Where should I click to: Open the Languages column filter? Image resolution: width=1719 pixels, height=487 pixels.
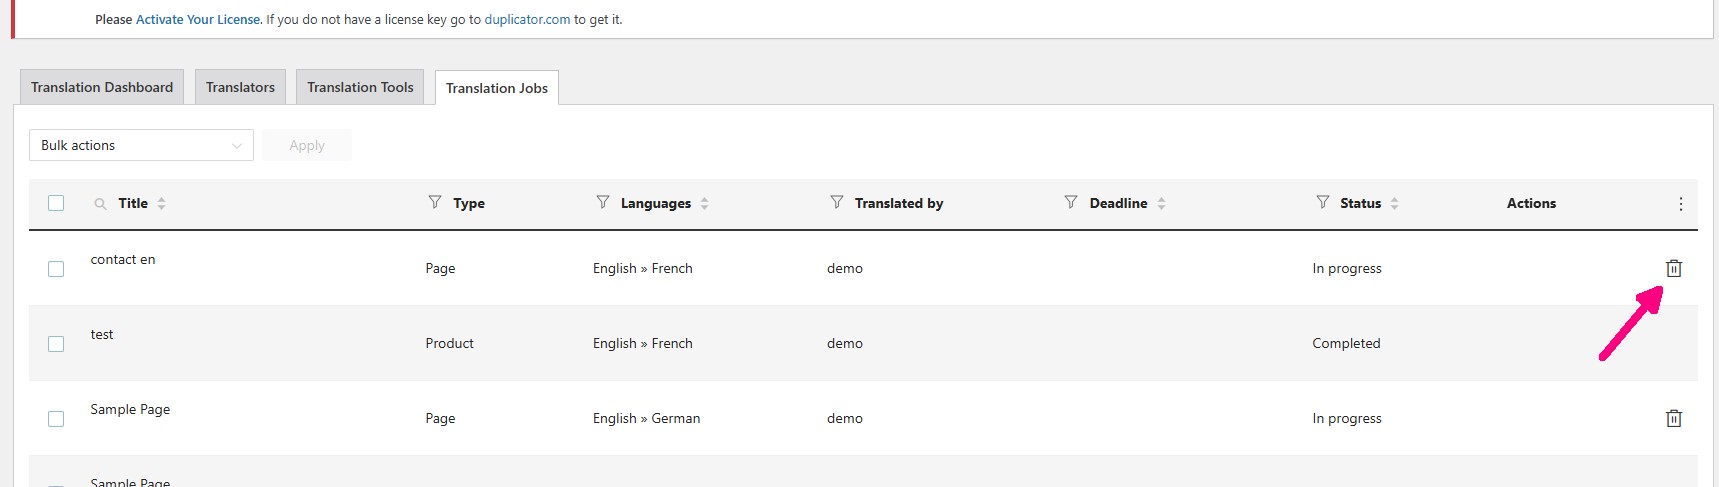[x=603, y=202]
